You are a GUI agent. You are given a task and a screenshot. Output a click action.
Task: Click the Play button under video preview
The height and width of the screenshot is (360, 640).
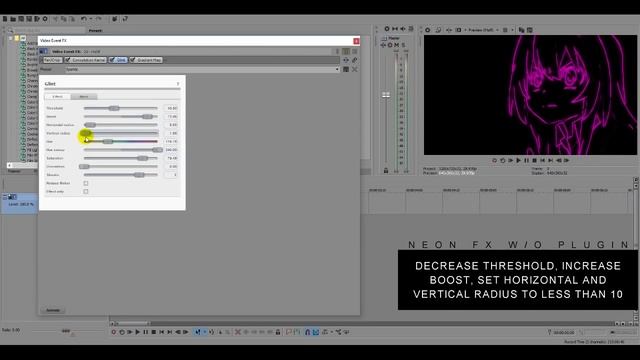tap(518, 160)
